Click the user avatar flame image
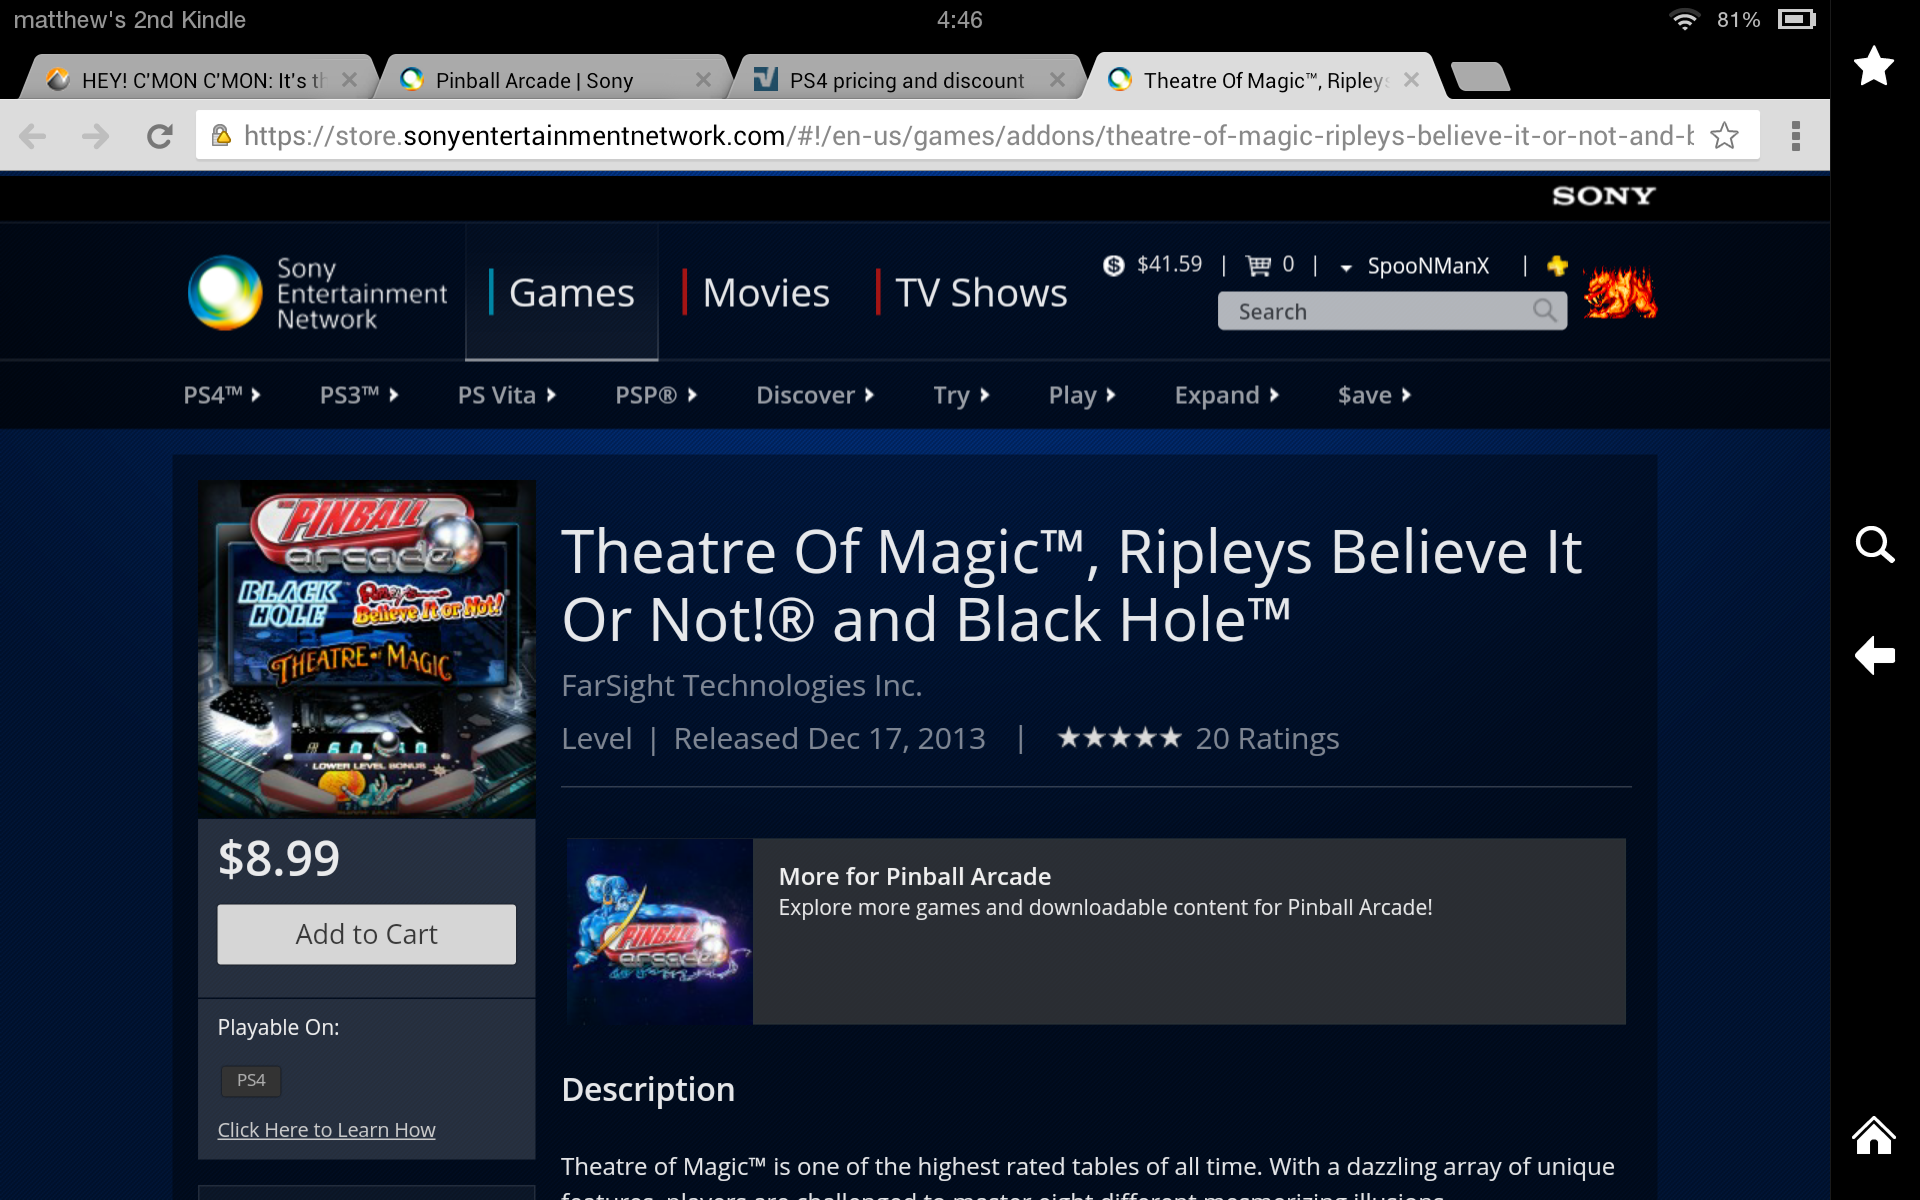The height and width of the screenshot is (1200, 1920). click(1620, 293)
